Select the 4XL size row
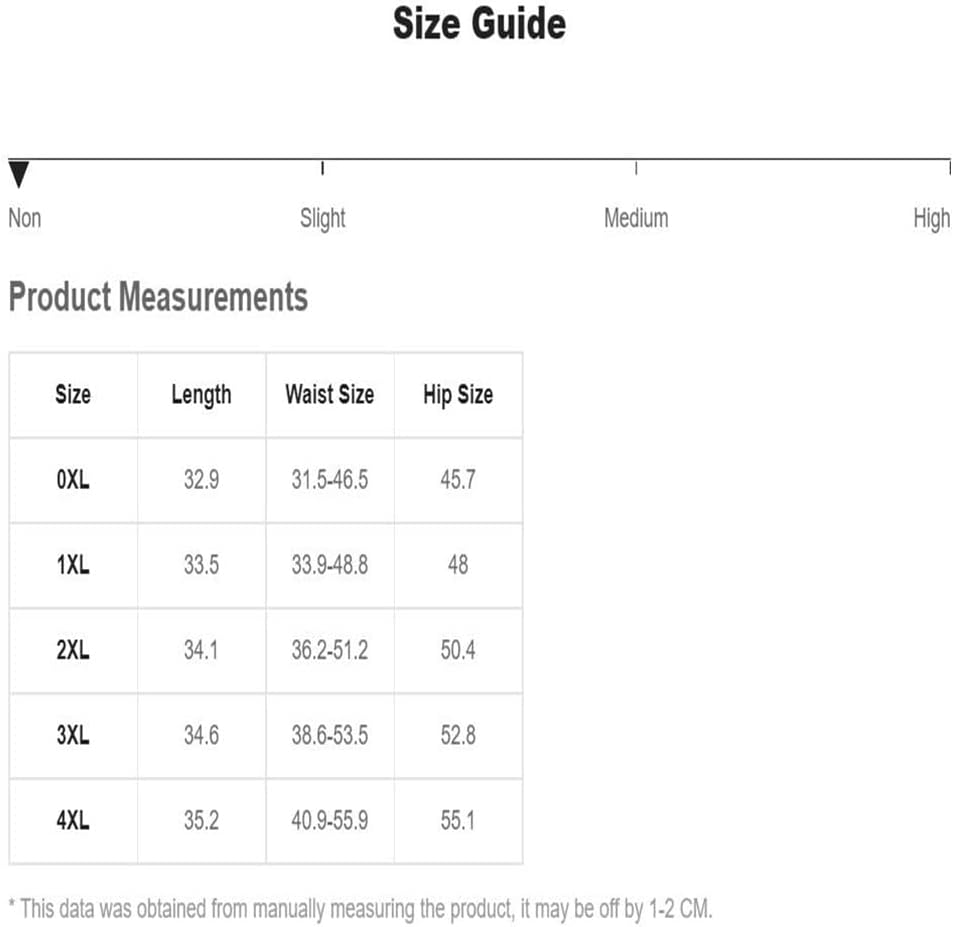 (x=73, y=821)
